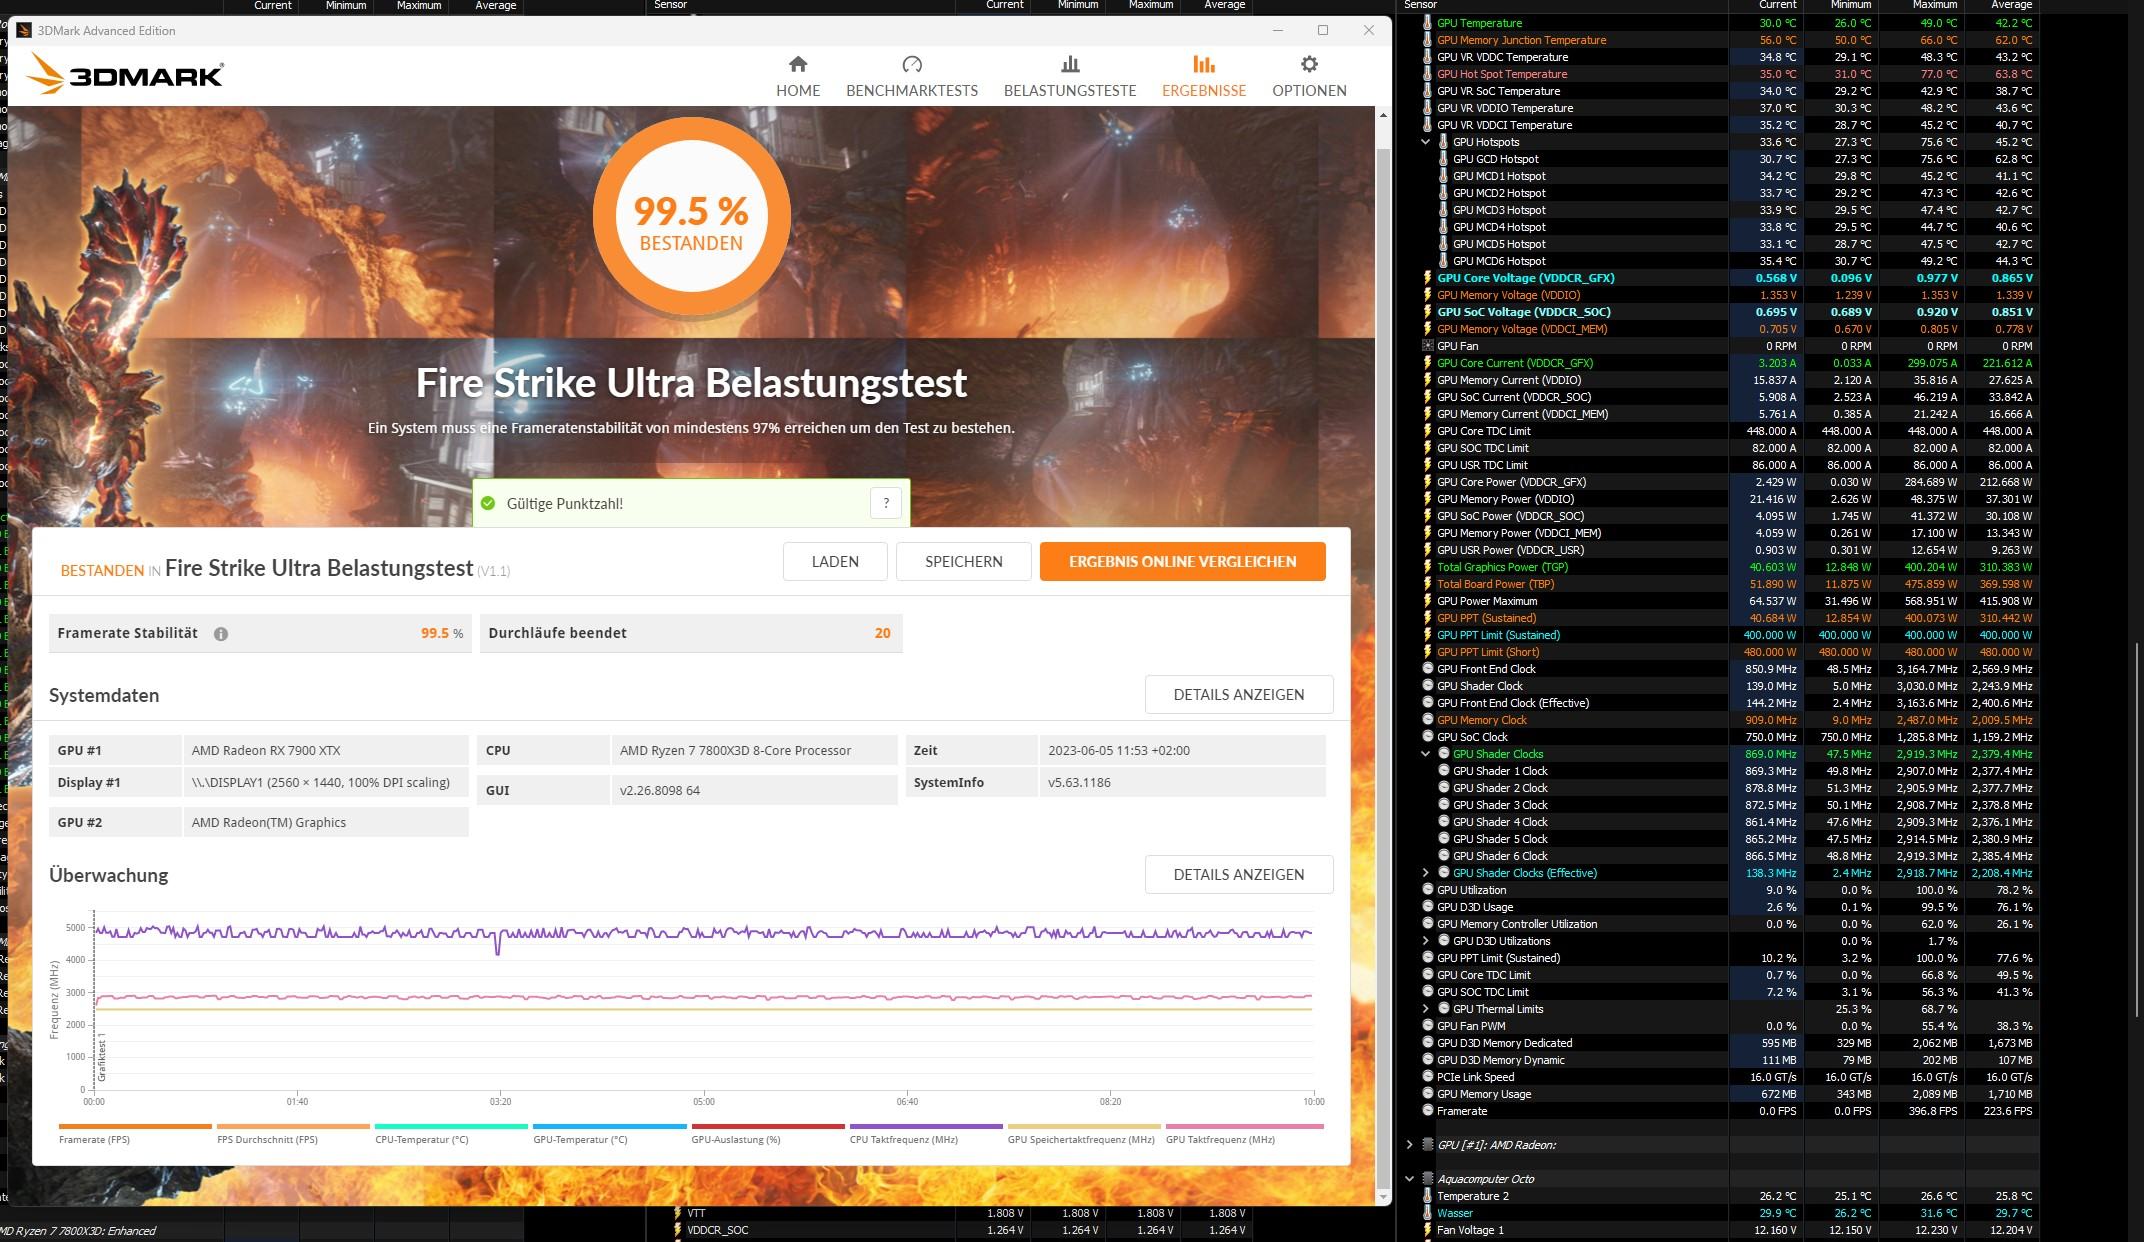The height and width of the screenshot is (1242, 2144).
Task: Open Belastungsteste bar chart icon
Action: tap(1069, 65)
